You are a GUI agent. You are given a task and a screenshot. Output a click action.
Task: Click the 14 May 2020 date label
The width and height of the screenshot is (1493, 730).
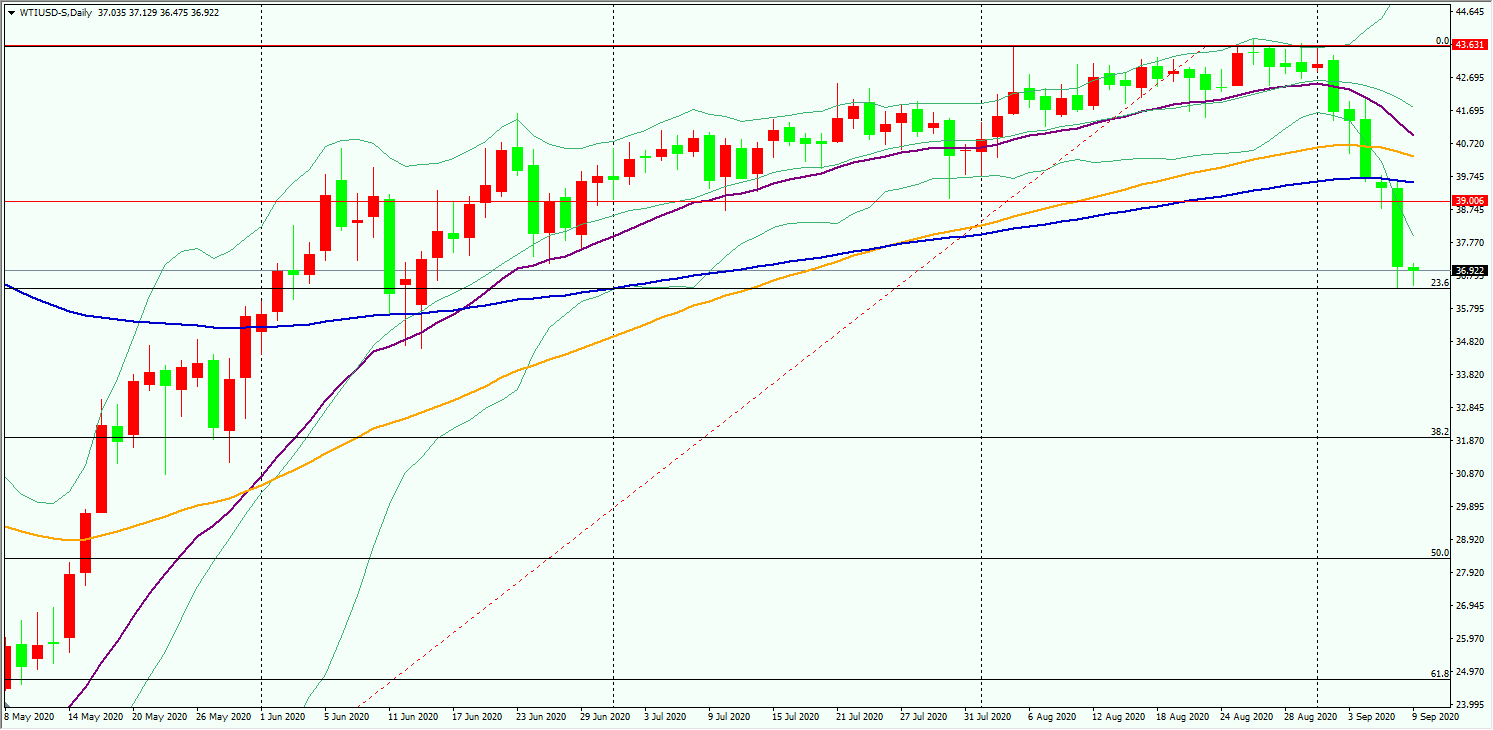tap(95, 717)
